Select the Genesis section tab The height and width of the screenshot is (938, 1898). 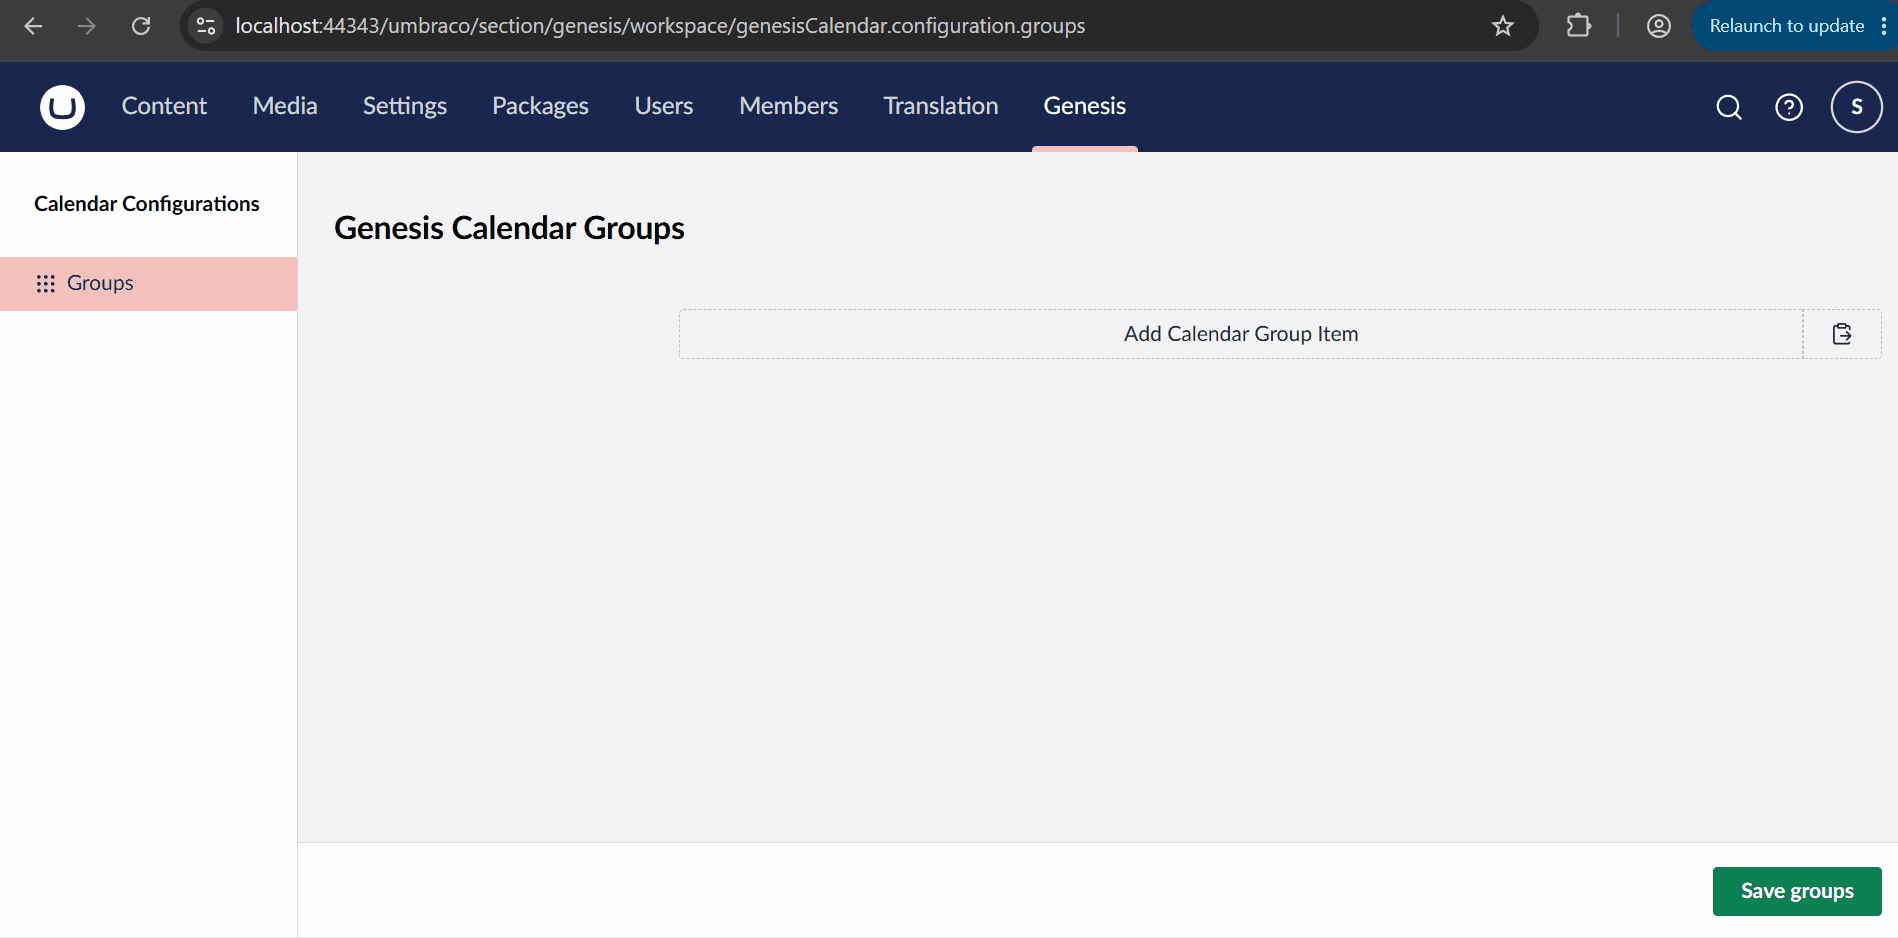(1085, 106)
